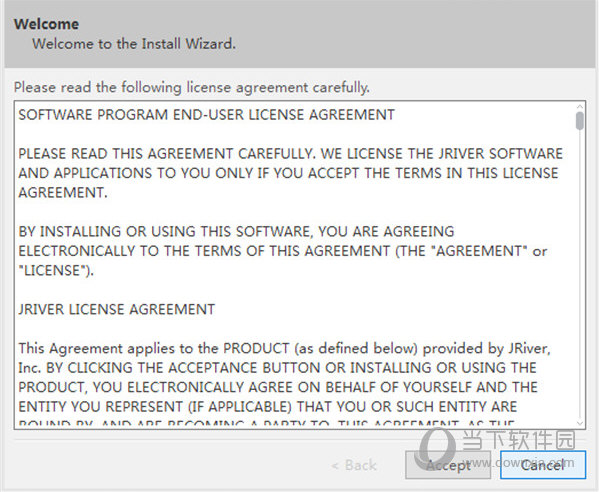Click the 'Welcome to the Install Wizard.' subtitle
The height and width of the screenshot is (492, 599).
click(x=134, y=44)
